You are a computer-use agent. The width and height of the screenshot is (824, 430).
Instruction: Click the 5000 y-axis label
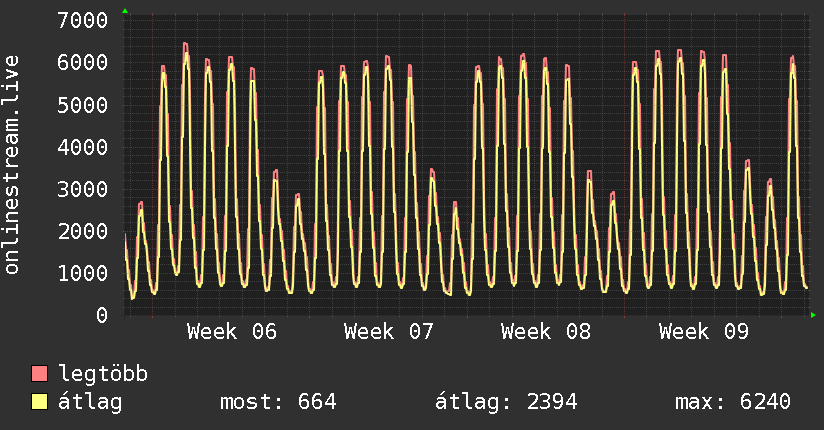click(83, 105)
